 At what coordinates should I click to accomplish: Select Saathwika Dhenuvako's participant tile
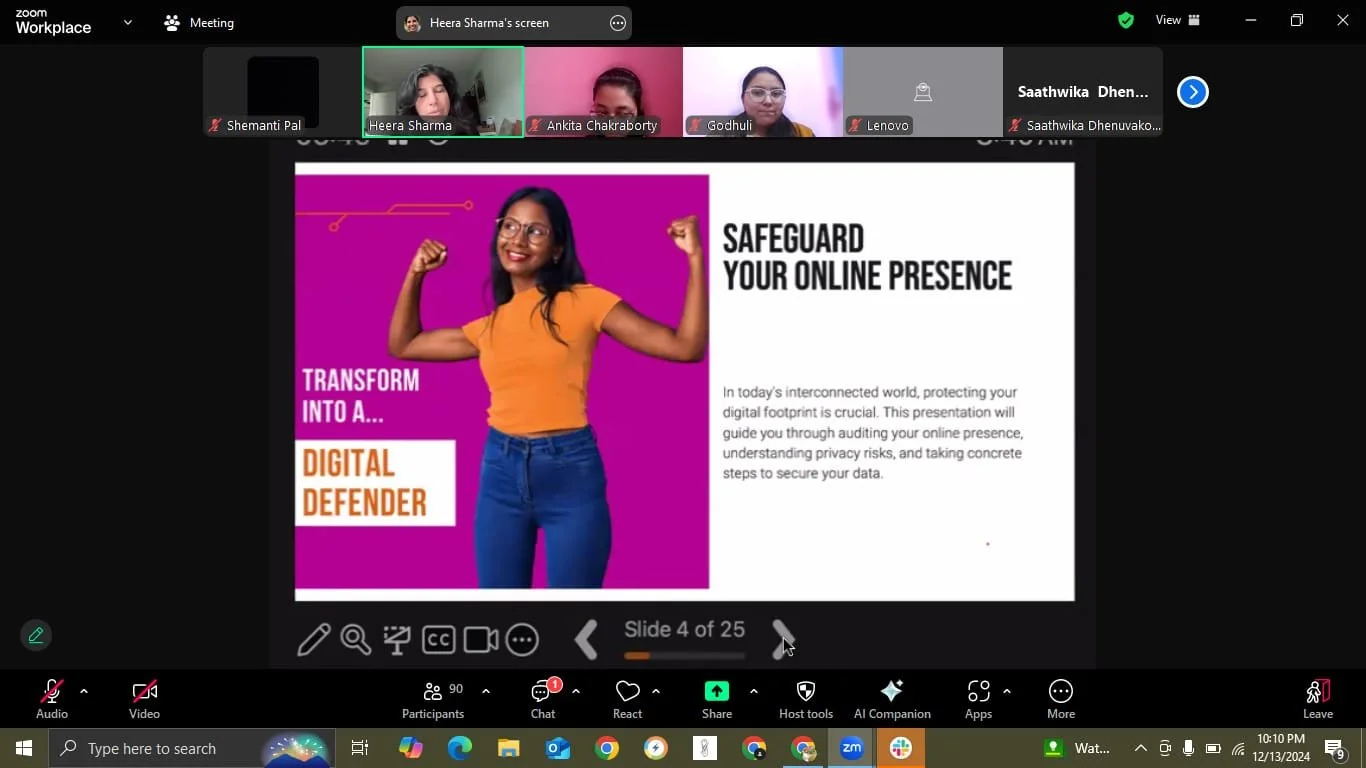(1083, 92)
